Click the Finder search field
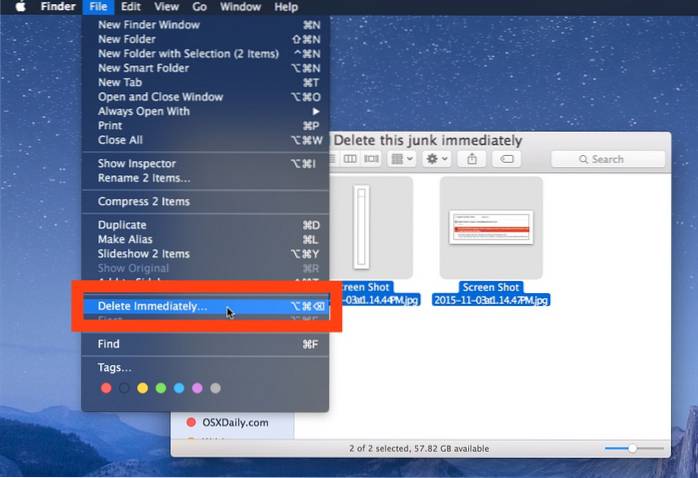This screenshot has width=698, height=478. 607,159
